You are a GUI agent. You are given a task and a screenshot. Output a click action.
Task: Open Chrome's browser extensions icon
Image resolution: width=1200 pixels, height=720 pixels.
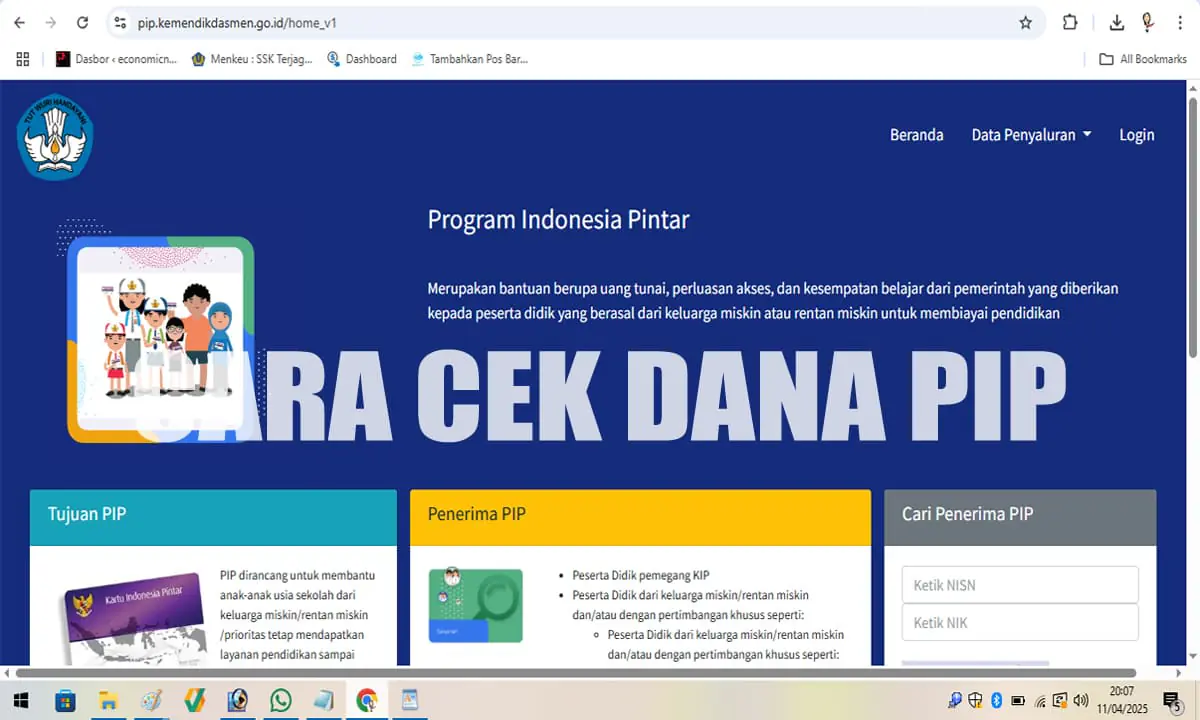point(1070,22)
